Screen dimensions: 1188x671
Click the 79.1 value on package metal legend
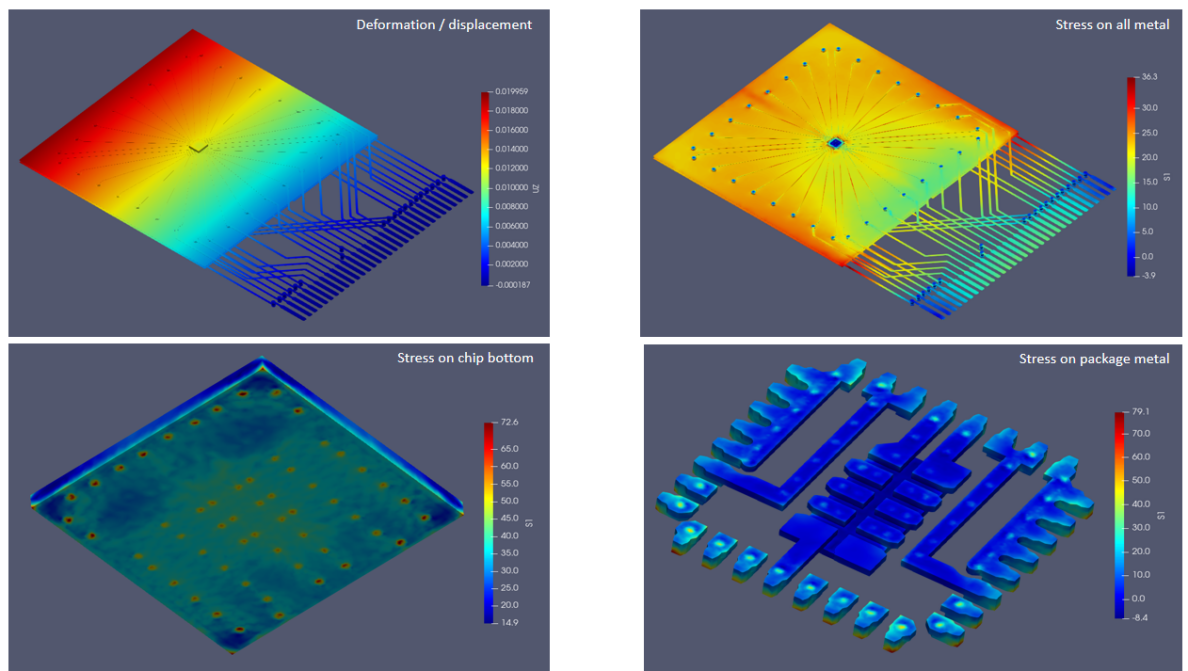coord(1141,411)
